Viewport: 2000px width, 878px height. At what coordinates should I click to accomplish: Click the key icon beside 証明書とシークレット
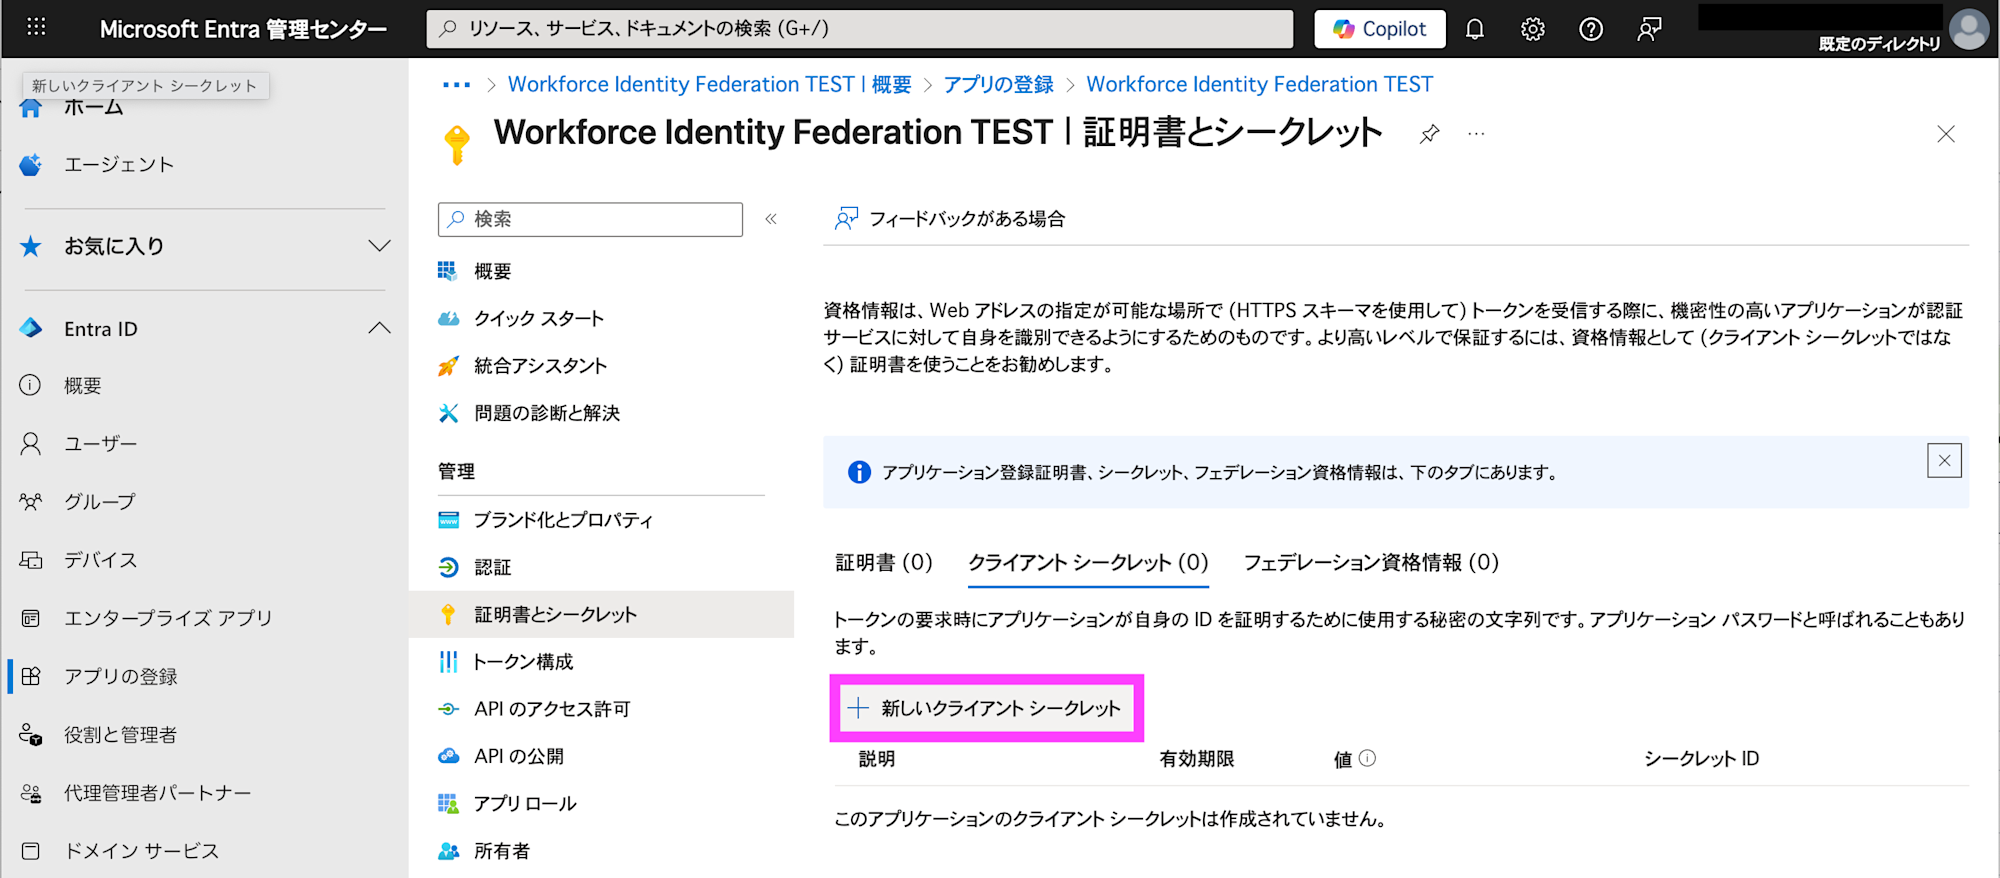(448, 614)
